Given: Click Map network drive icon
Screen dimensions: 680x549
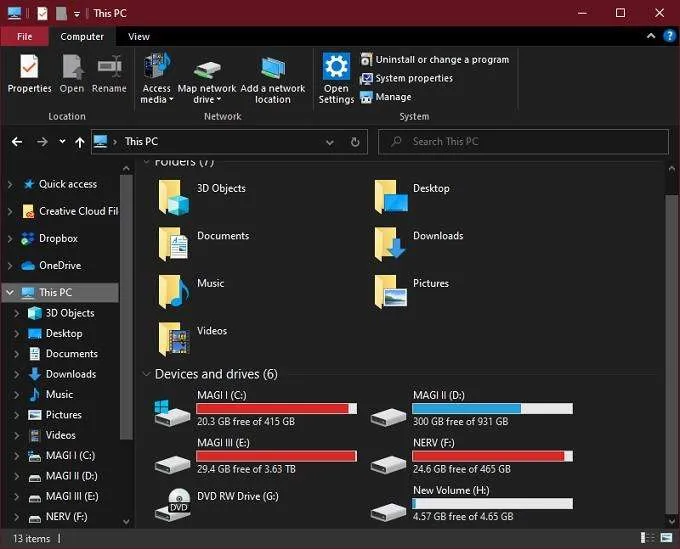Looking at the screenshot, I should (207, 68).
